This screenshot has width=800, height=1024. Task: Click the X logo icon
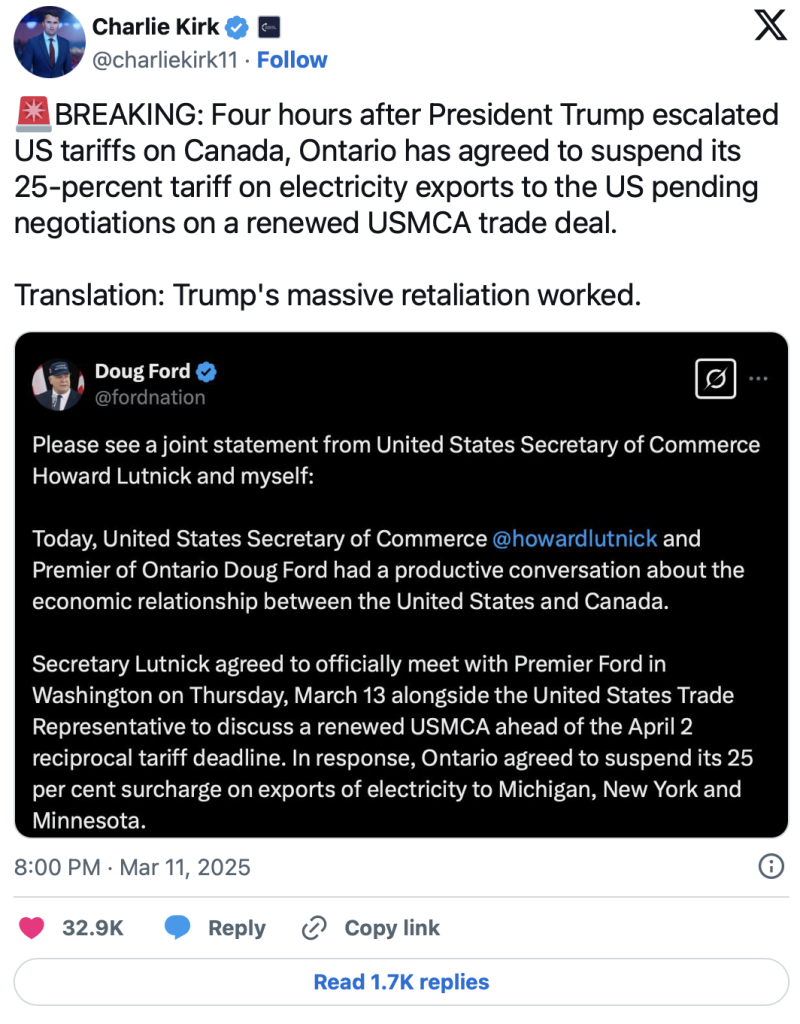pyautogui.click(x=769, y=27)
